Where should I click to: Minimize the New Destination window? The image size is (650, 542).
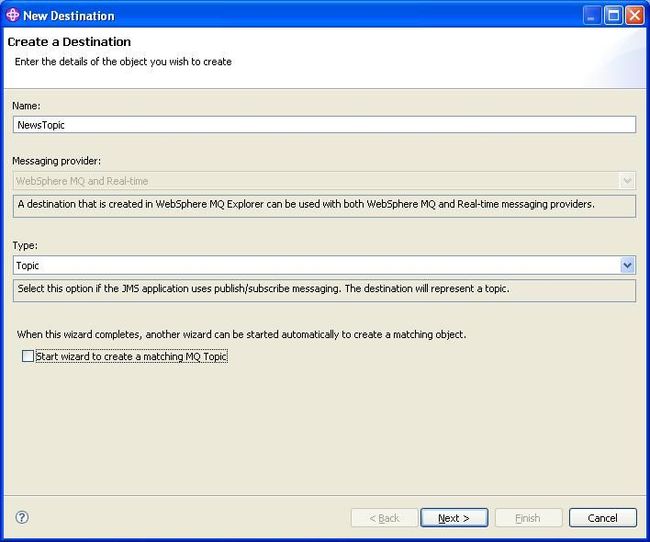592,16
